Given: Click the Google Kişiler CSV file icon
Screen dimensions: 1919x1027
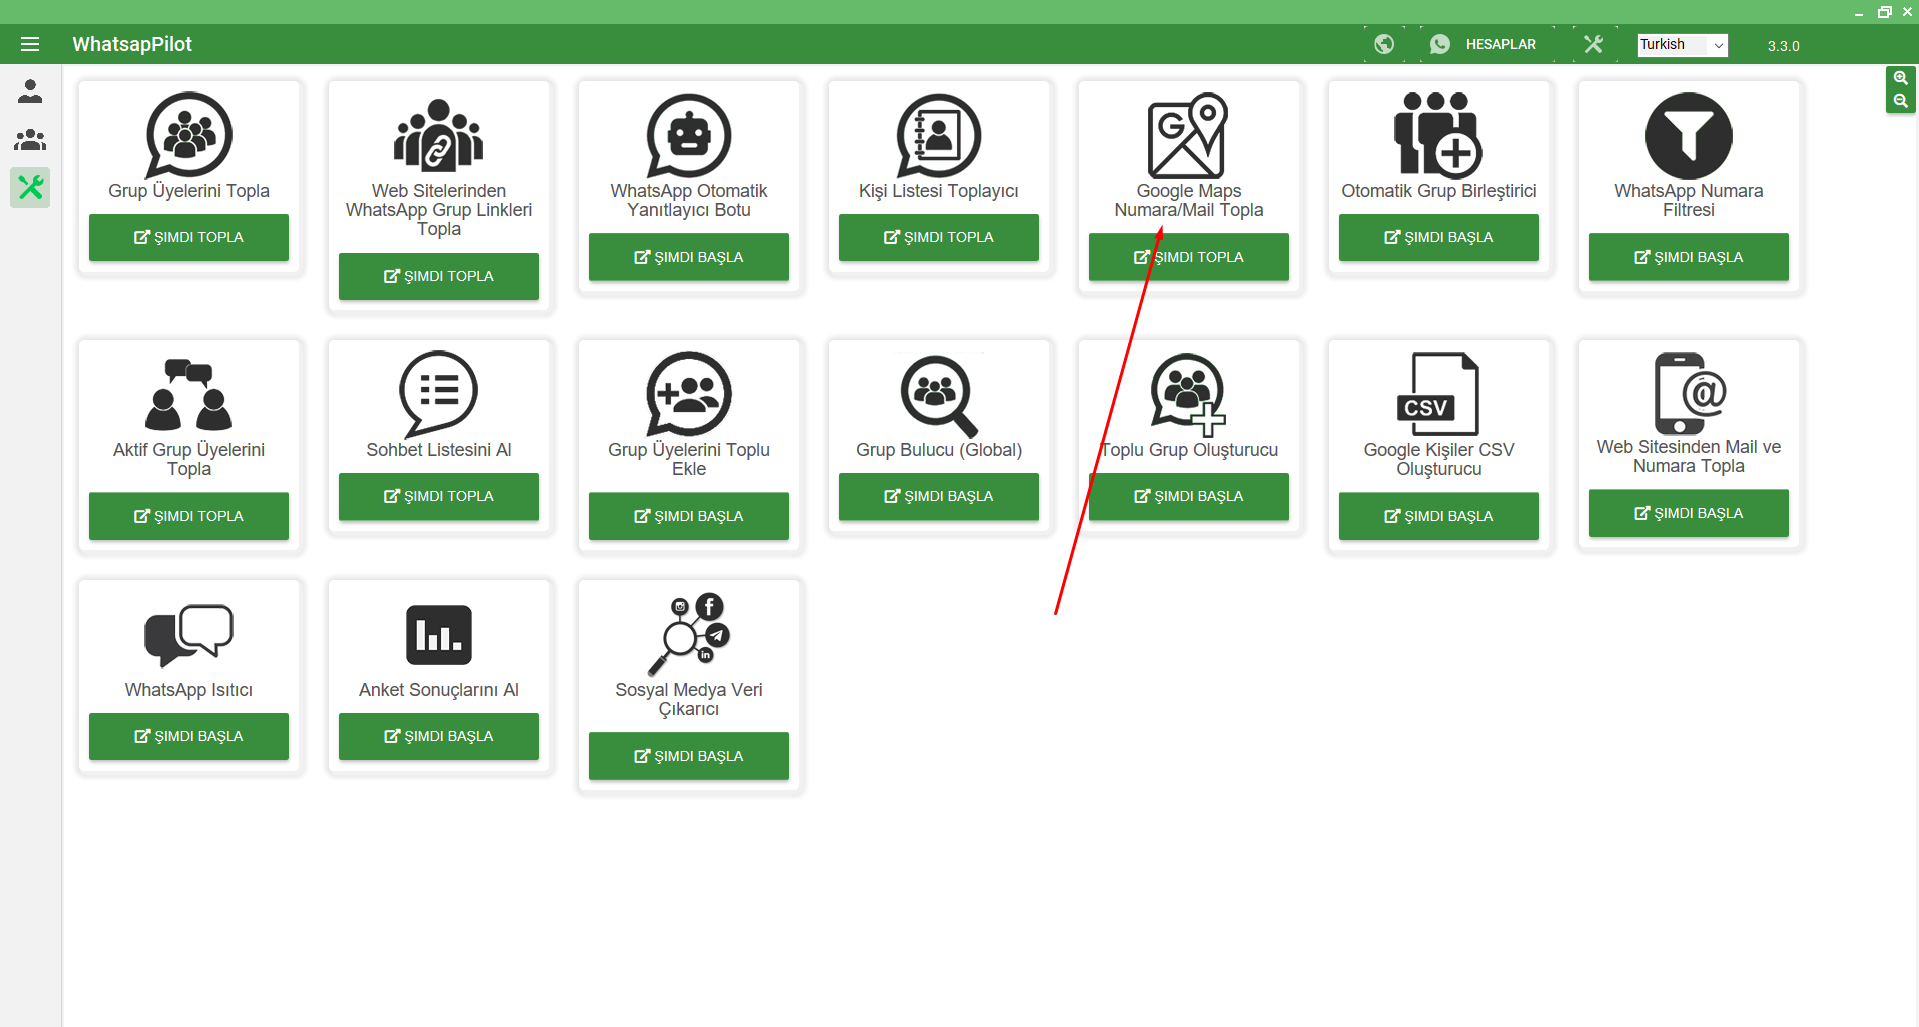Looking at the screenshot, I should click(x=1438, y=394).
